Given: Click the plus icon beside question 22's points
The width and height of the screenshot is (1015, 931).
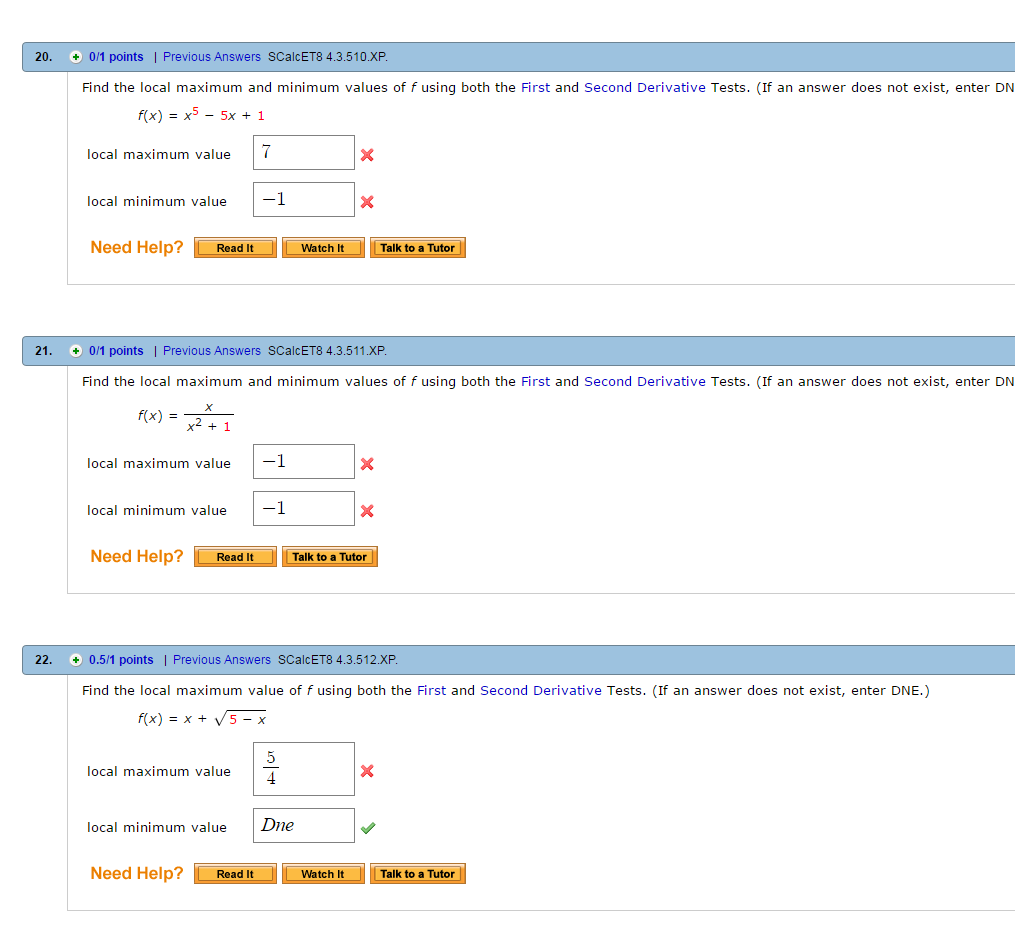Looking at the screenshot, I should pyautogui.click(x=76, y=660).
